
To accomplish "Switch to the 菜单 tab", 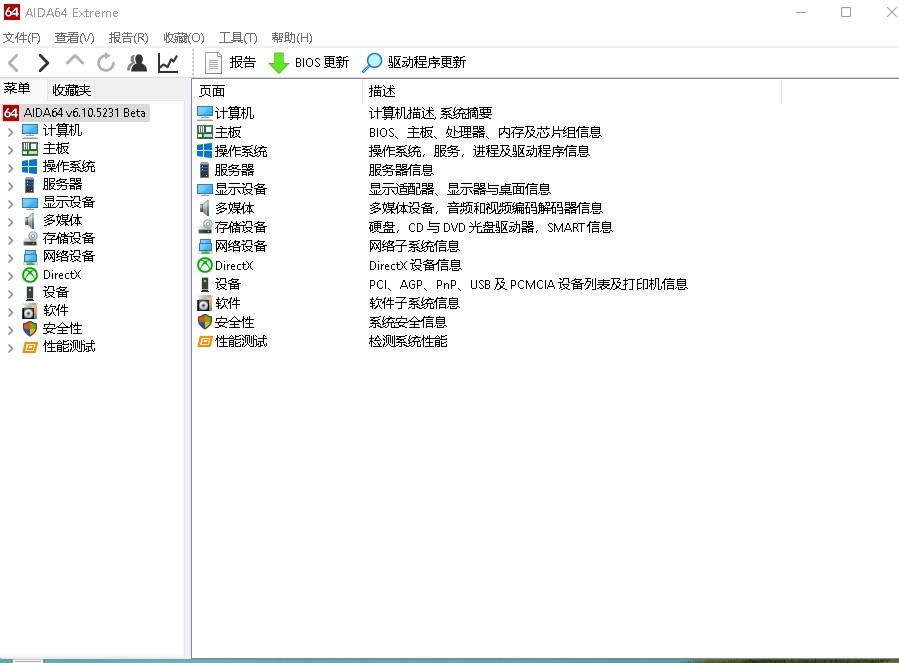I will [x=17, y=89].
